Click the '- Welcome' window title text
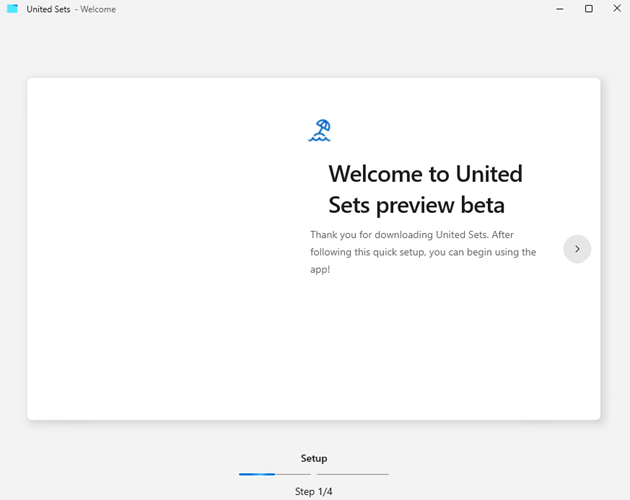Viewport: 630px width, 500px height. pyautogui.click(x=95, y=9)
